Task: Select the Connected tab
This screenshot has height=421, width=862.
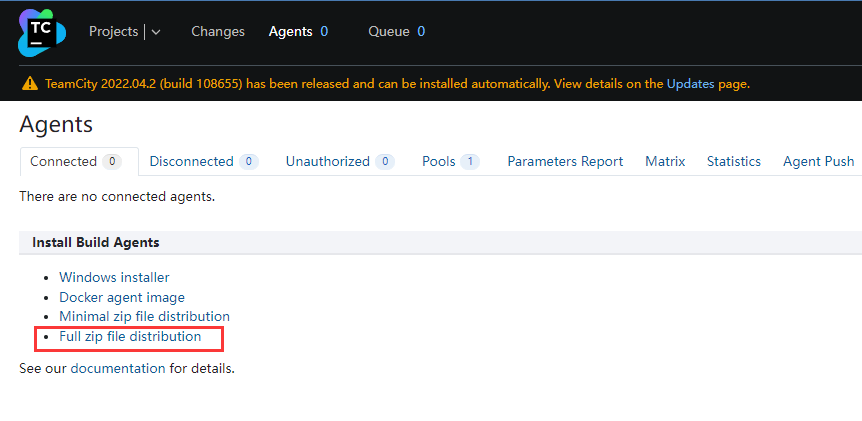Action: point(79,162)
